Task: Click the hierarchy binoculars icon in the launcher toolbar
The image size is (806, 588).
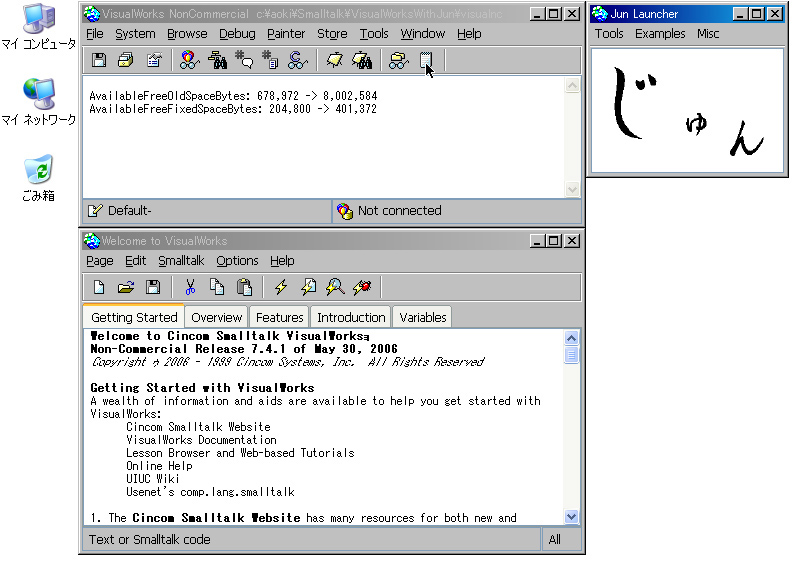Action: tap(217, 60)
